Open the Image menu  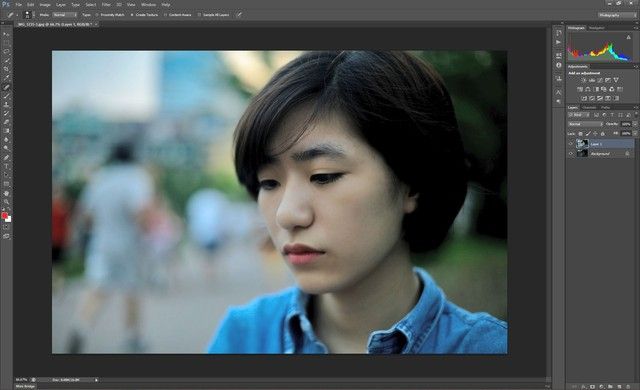(45, 4)
